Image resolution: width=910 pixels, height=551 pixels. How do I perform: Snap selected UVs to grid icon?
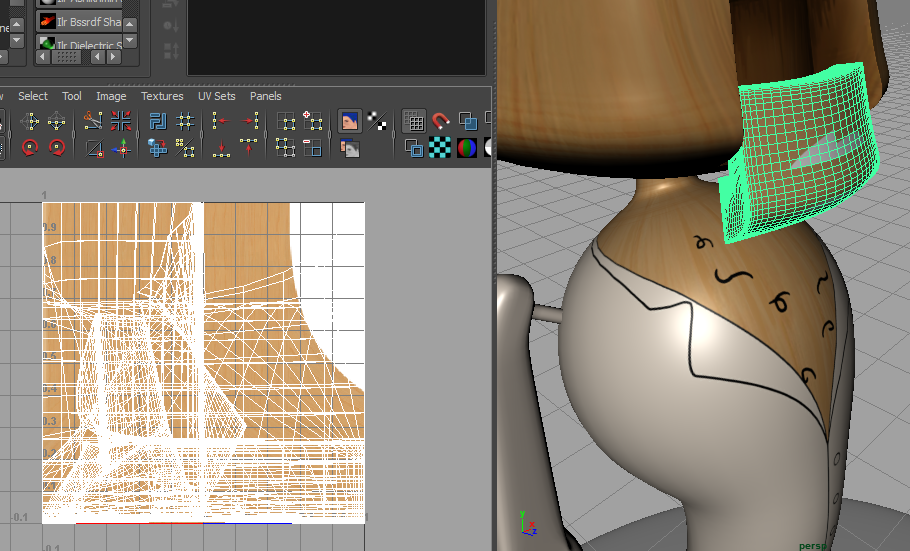(x=185, y=121)
